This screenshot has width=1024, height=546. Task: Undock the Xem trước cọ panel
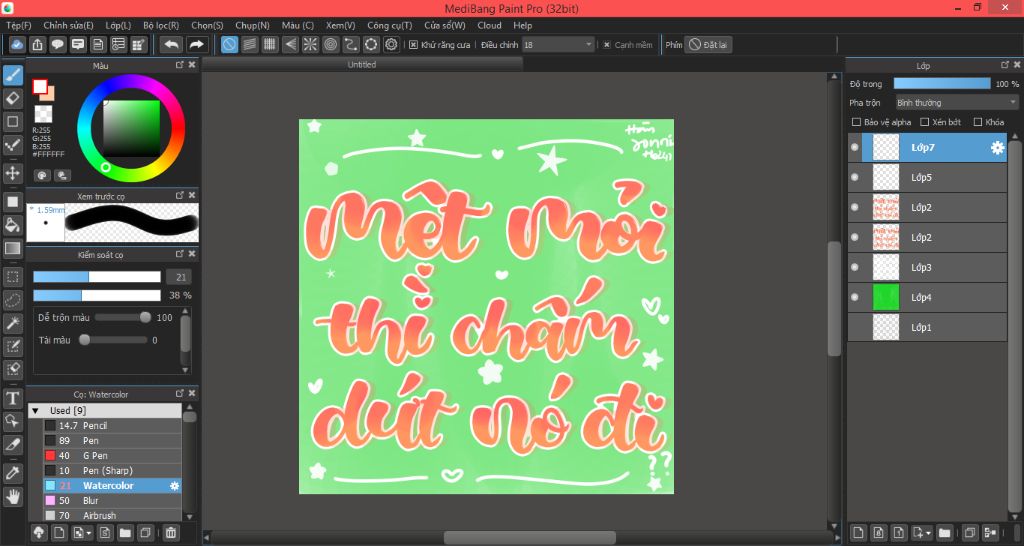pos(180,195)
